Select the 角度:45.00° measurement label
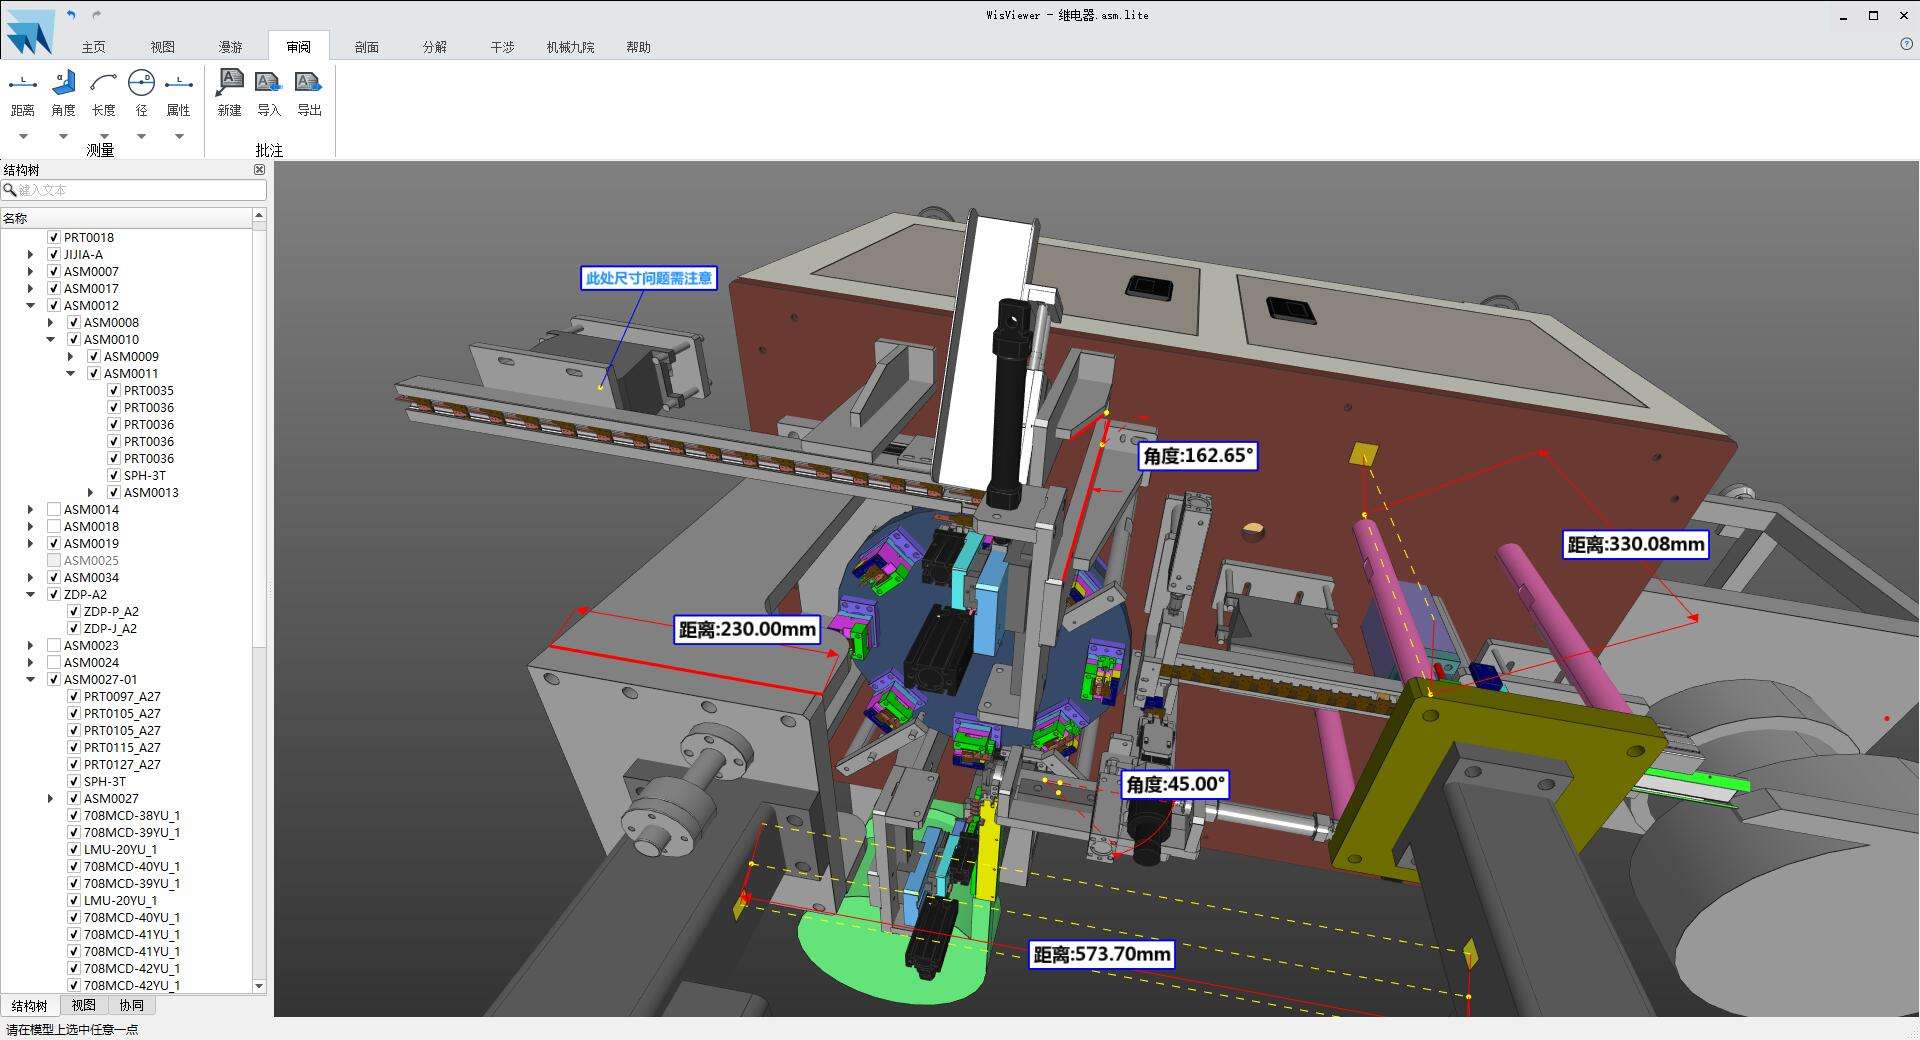The image size is (1920, 1040). 1175,784
